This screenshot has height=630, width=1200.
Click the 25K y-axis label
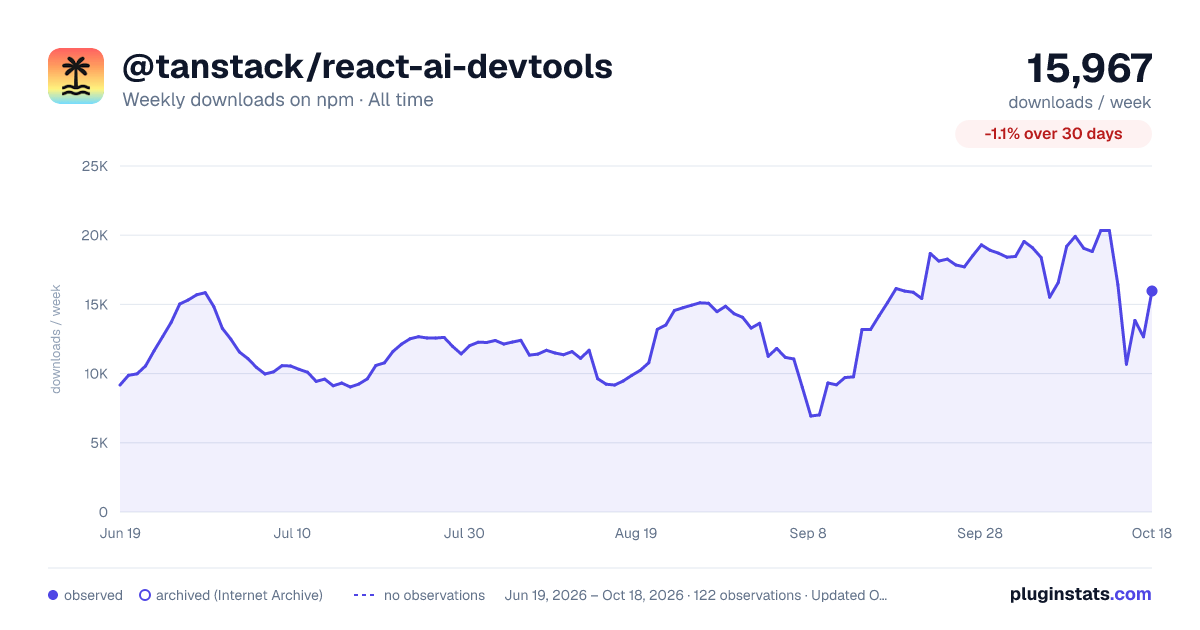(x=94, y=166)
